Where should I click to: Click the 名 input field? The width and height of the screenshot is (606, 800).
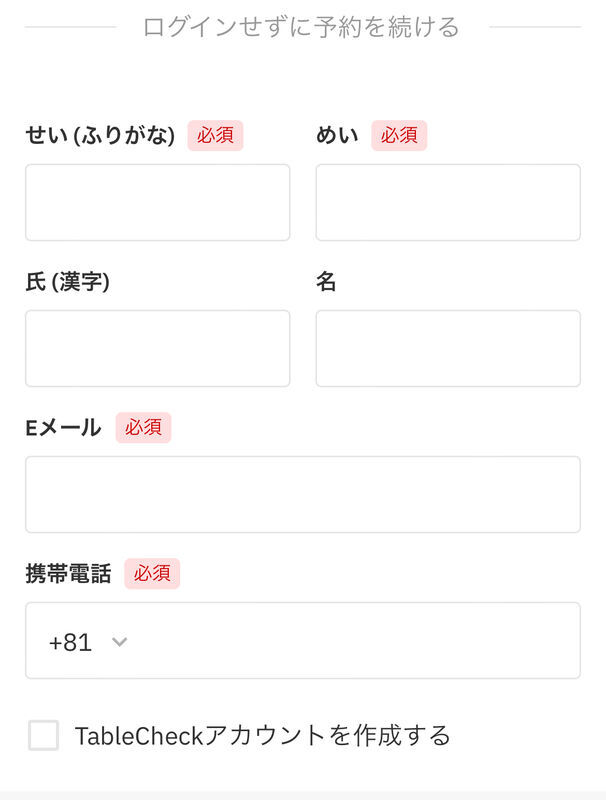pyautogui.click(x=448, y=348)
